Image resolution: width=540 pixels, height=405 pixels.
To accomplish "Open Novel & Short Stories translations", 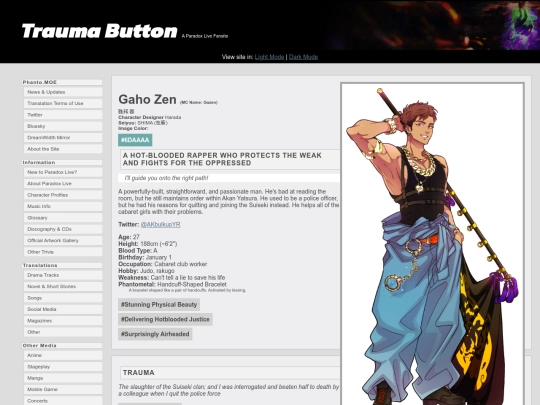I will 63,286.
